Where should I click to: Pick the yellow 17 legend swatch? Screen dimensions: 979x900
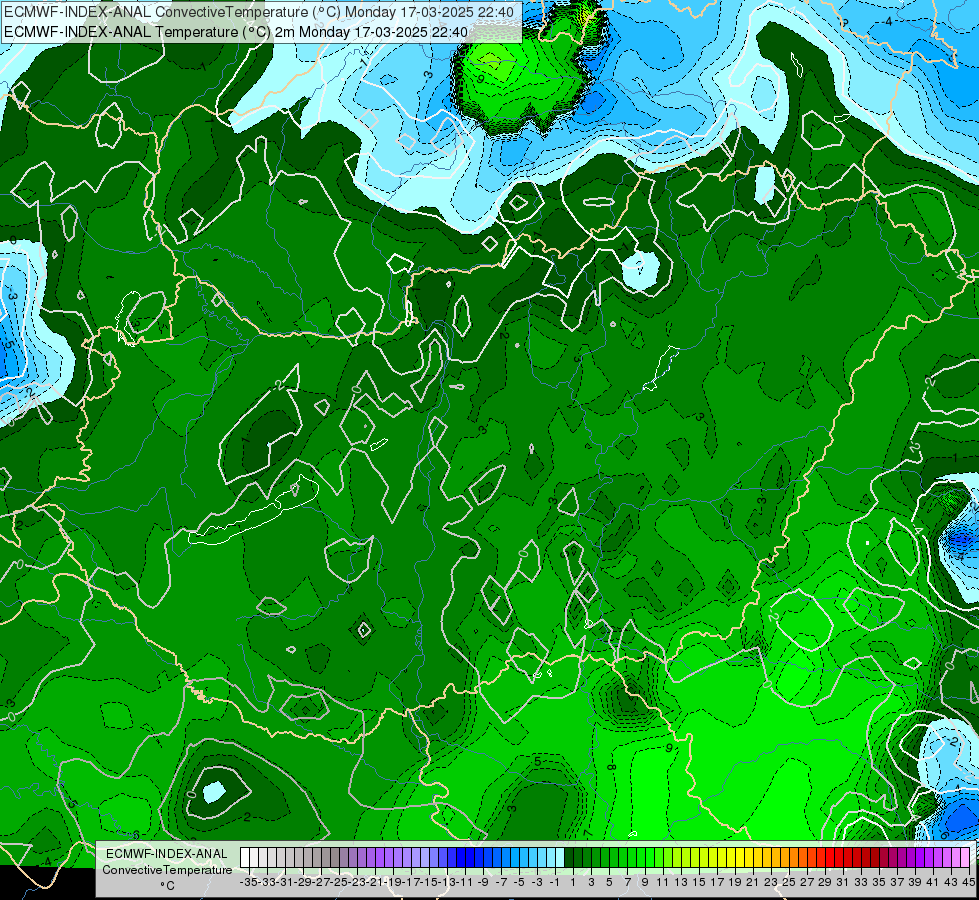click(x=714, y=858)
